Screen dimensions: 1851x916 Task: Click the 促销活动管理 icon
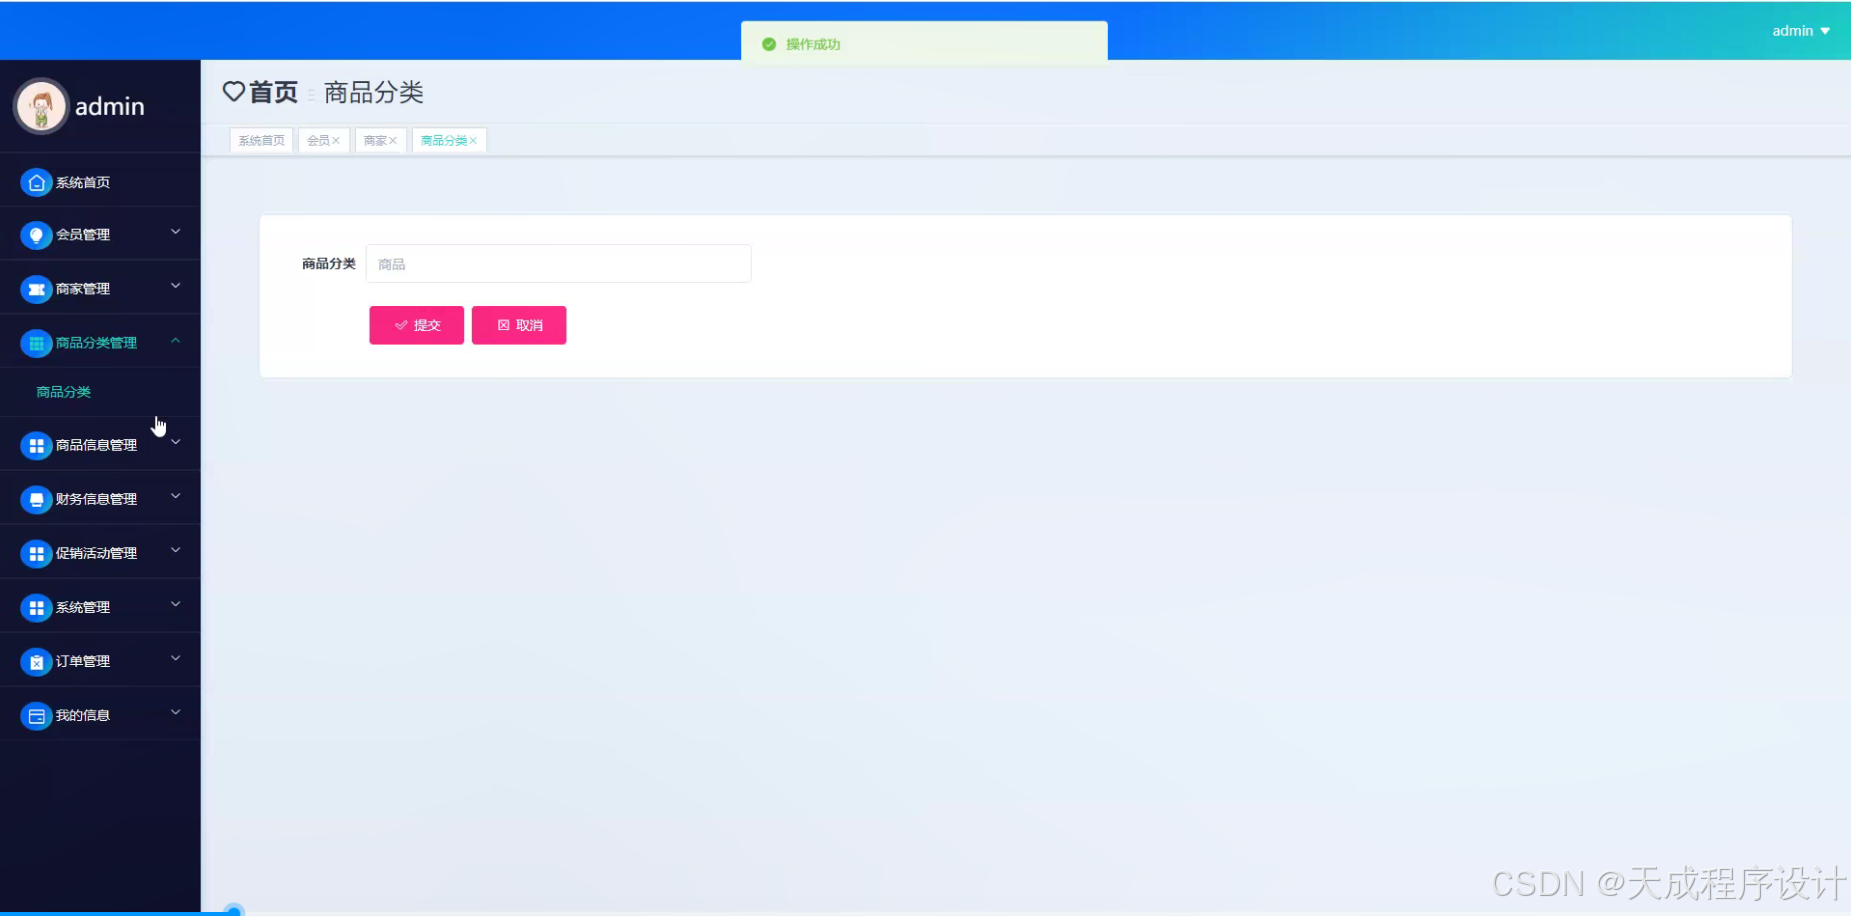(36, 553)
